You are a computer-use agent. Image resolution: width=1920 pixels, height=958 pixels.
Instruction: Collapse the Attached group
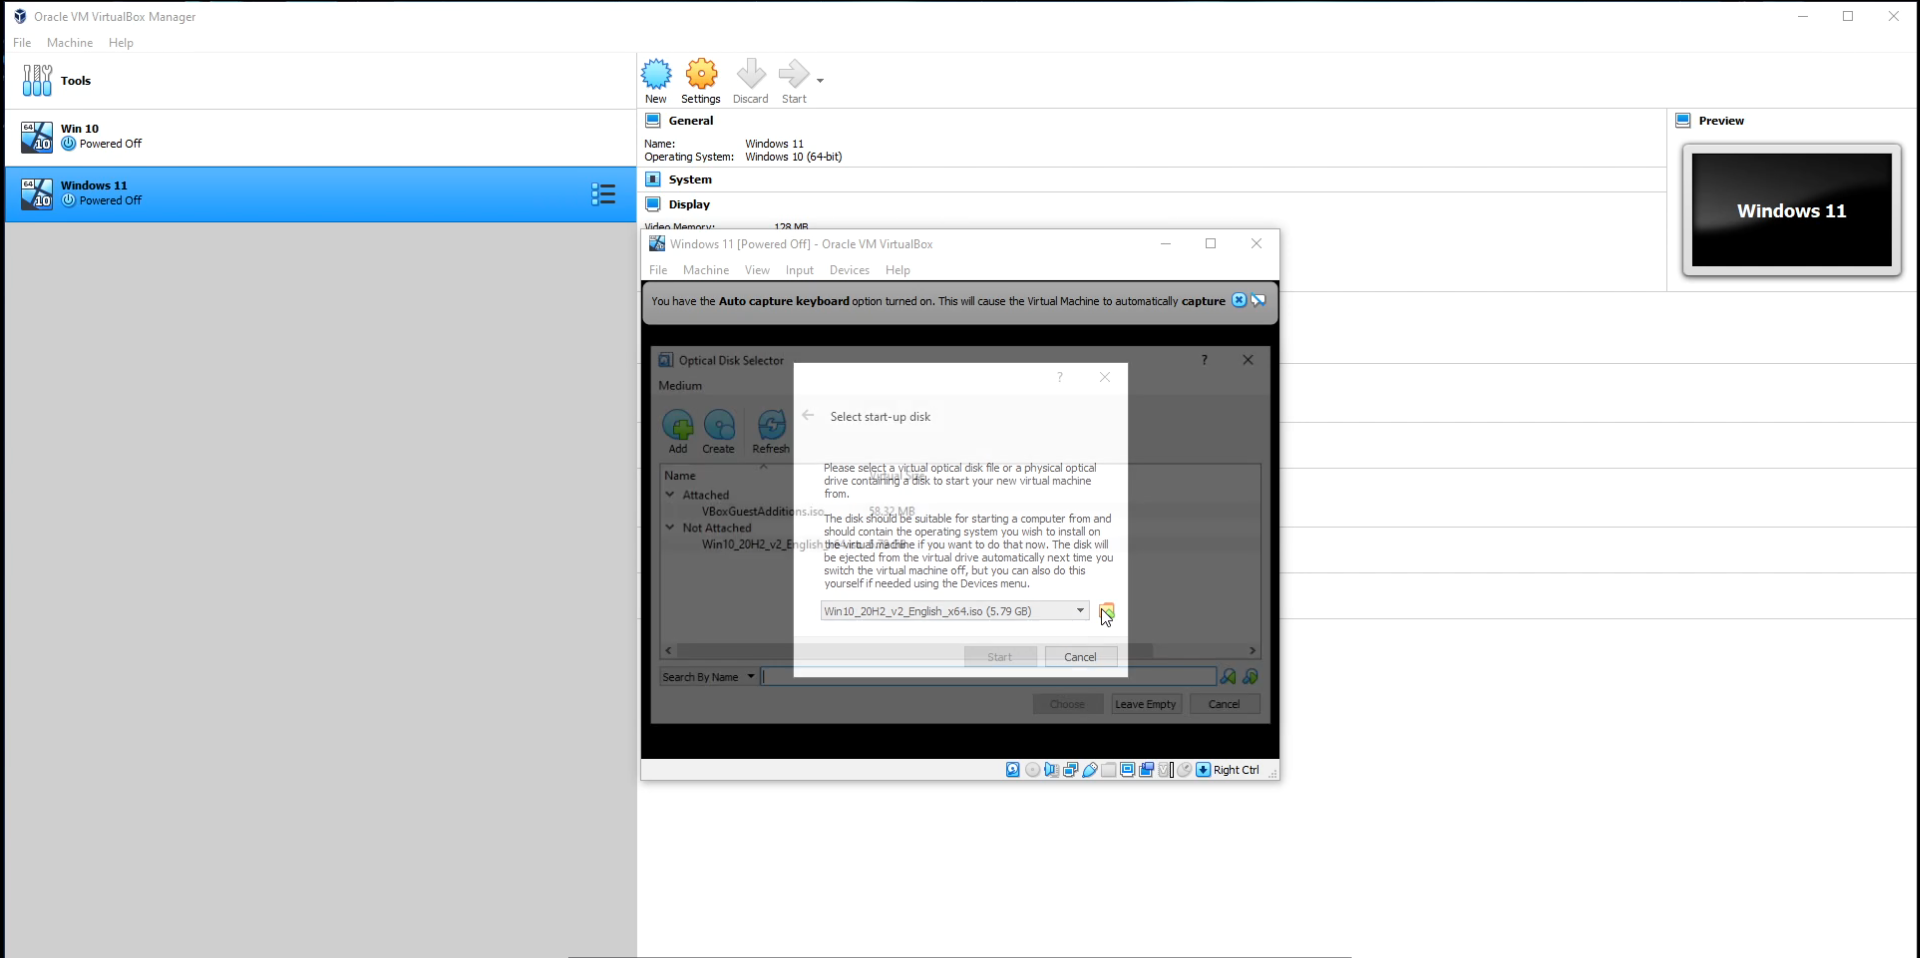click(670, 494)
